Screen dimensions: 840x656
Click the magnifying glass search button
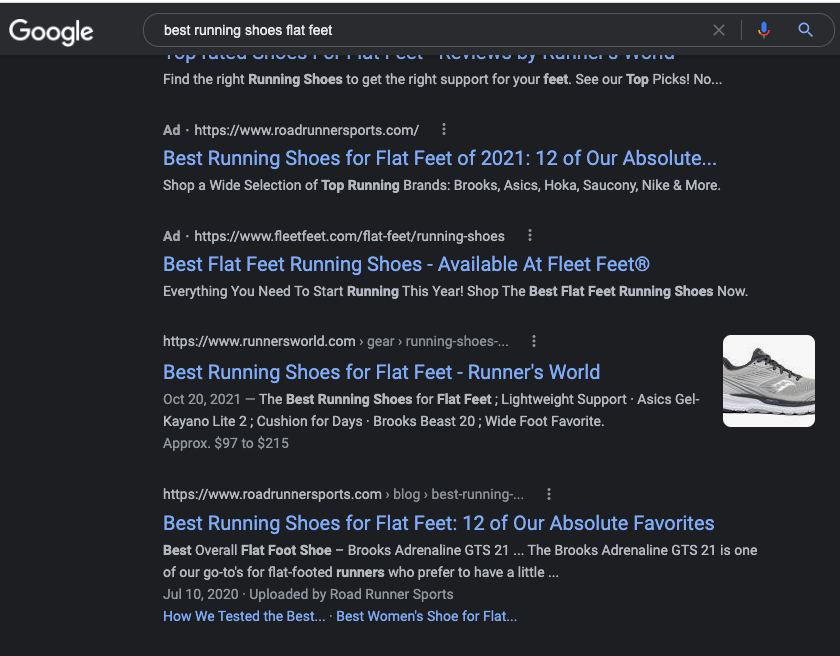pyautogui.click(x=805, y=30)
